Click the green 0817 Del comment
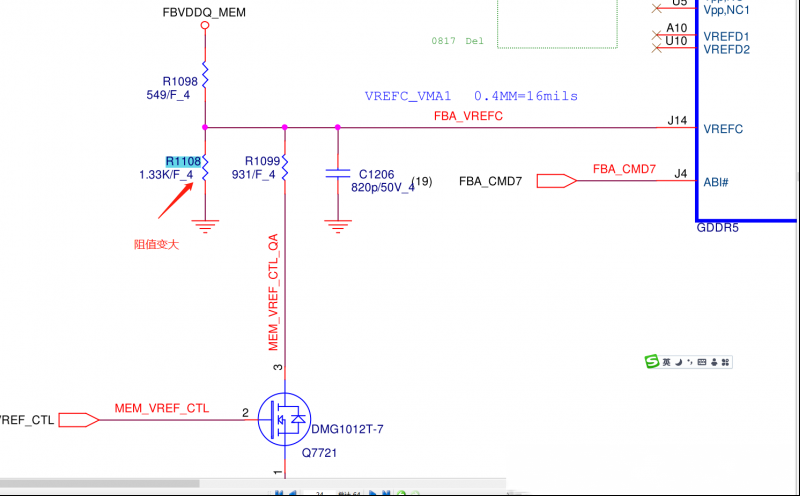Viewport: 800px width, 496px height. coord(457,41)
